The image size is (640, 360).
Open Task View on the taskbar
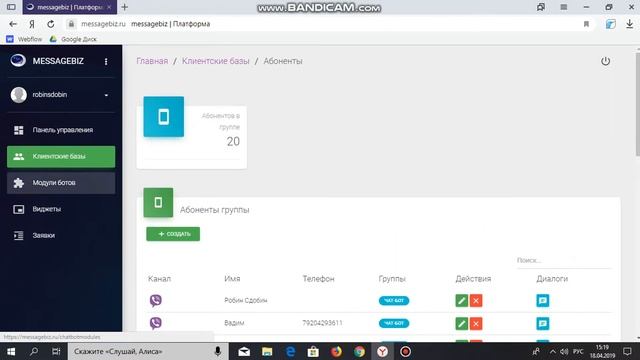tap(56, 351)
